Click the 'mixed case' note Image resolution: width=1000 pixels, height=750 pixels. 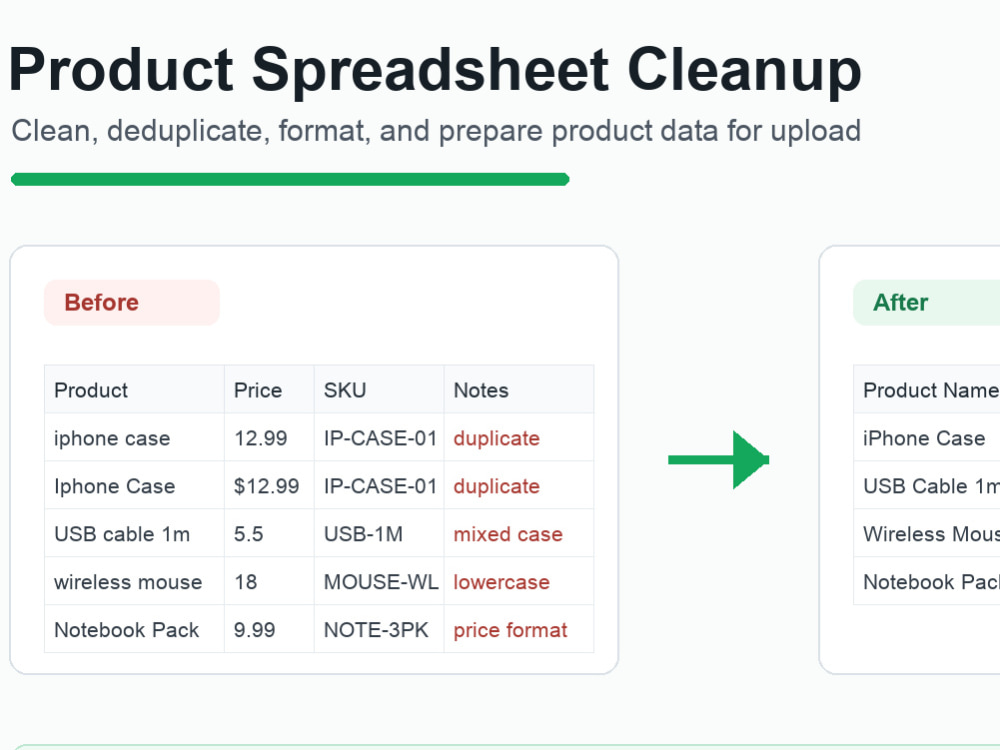click(508, 534)
